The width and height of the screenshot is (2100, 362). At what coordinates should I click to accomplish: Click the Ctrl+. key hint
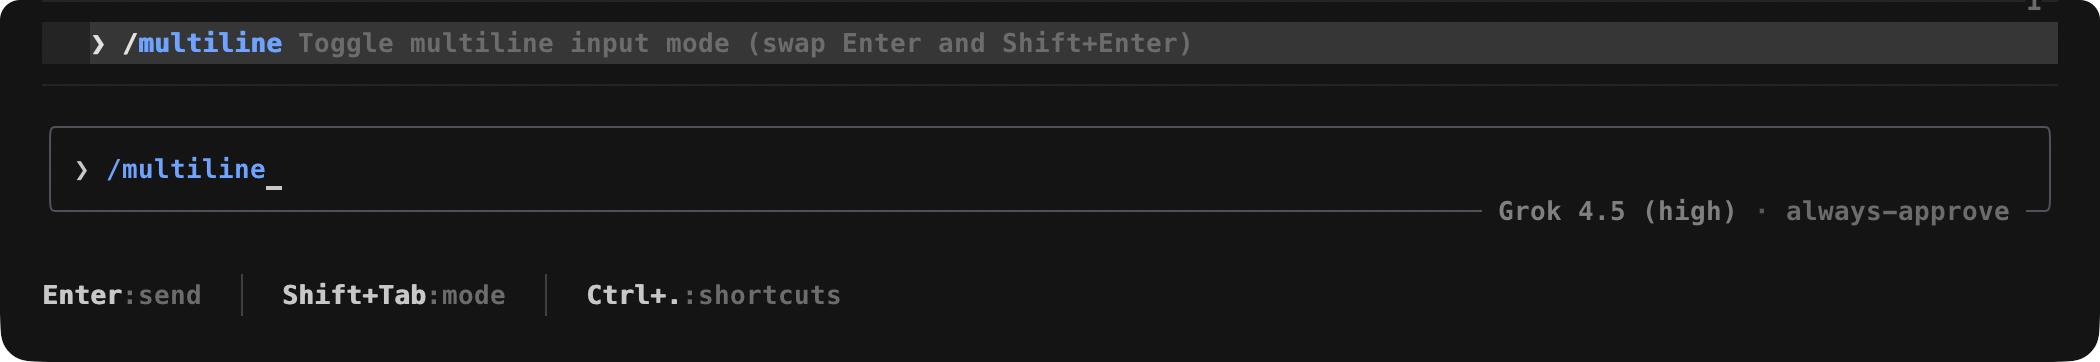(634, 295)
